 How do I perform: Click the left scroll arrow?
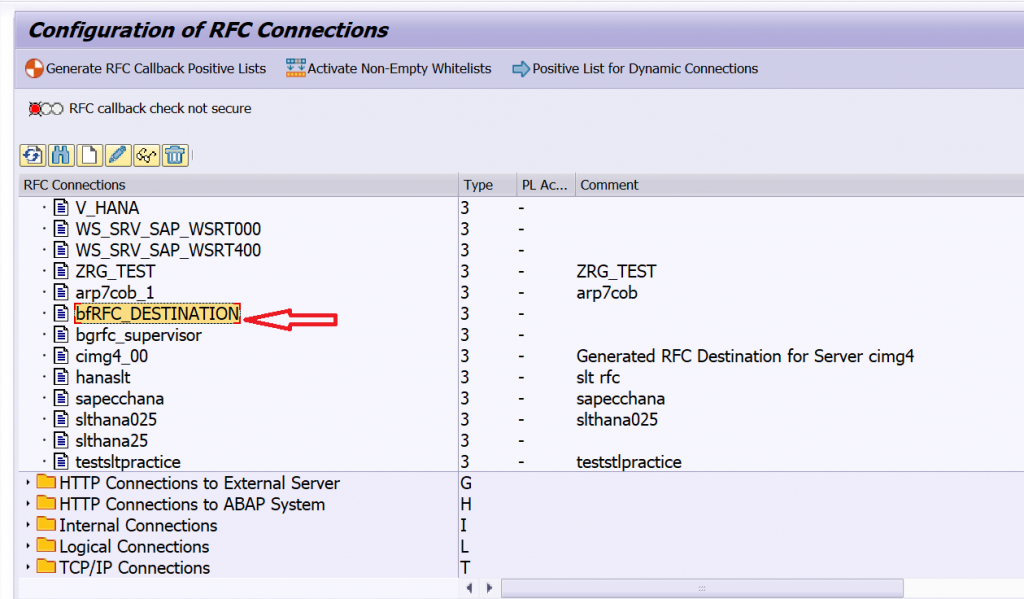pyautogui.click(x=469, y=588)
